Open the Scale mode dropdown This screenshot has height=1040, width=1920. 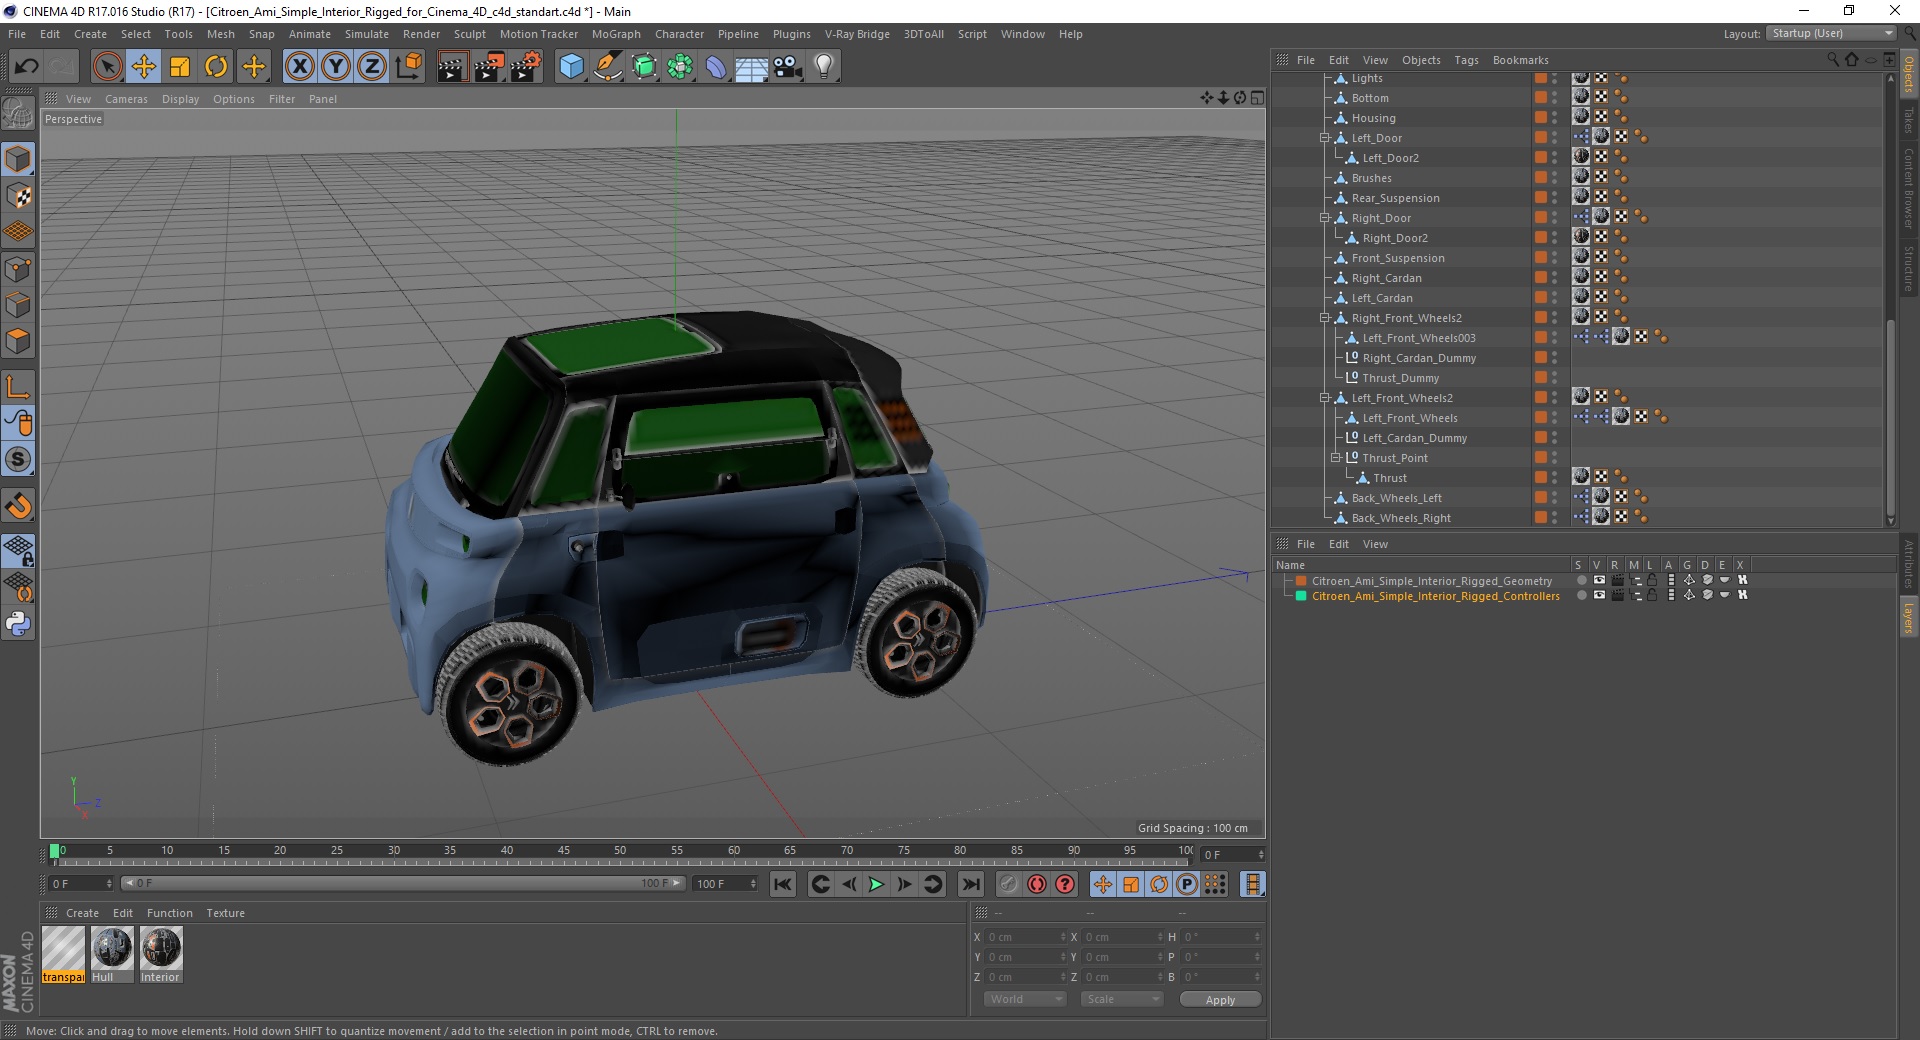click(x=1122, y=999)
